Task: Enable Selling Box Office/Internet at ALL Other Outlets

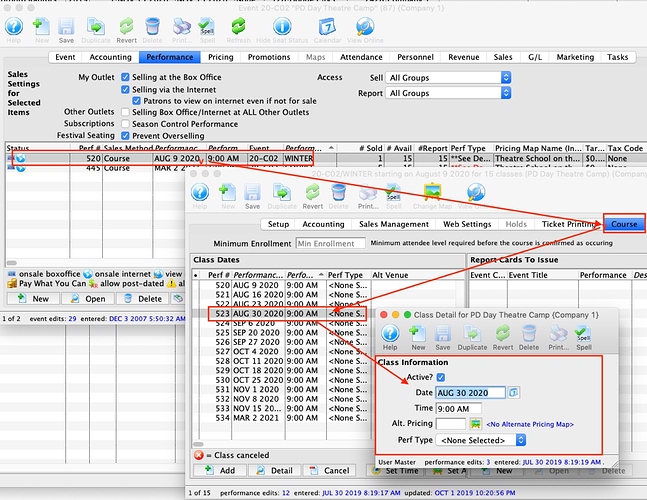Action: pyautogui.click(x=125, y=112)
